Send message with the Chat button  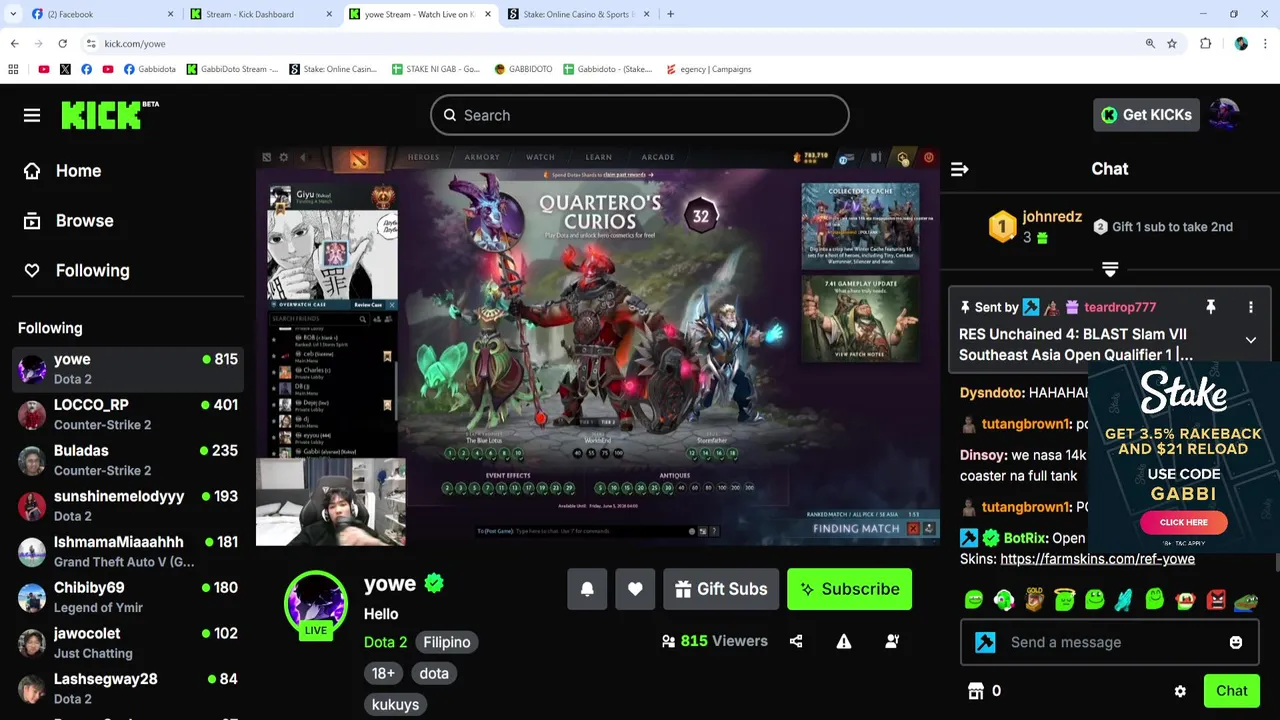point(1231,691)
